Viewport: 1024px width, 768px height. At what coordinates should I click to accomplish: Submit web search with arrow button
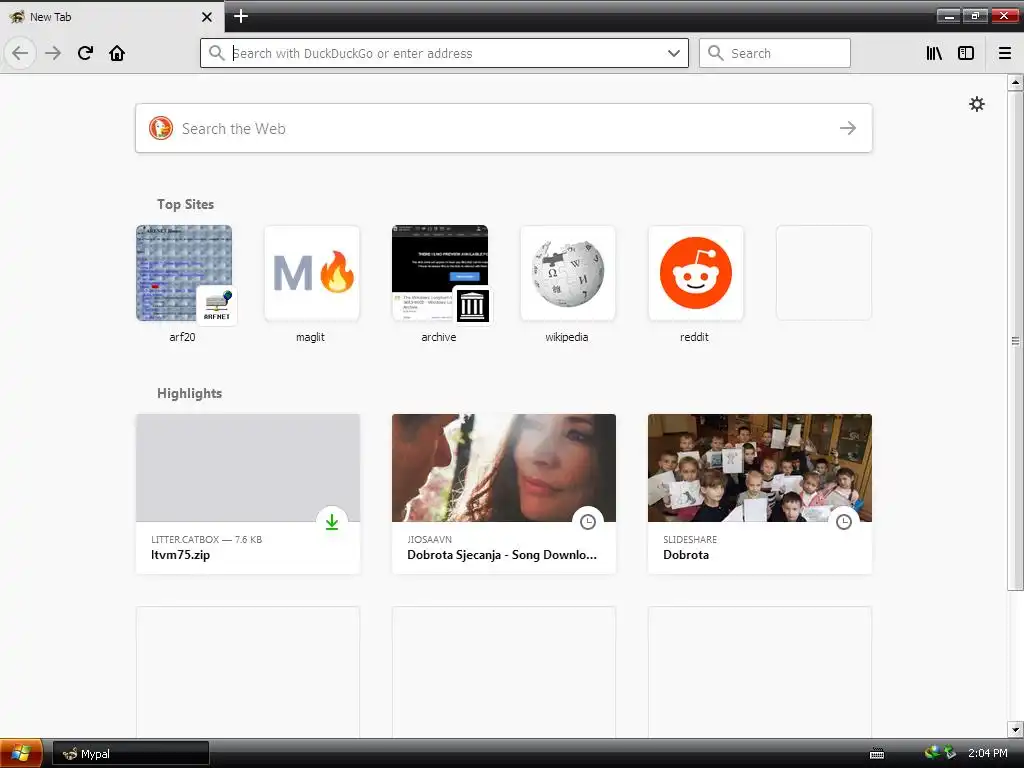click(x=848, y=128)
